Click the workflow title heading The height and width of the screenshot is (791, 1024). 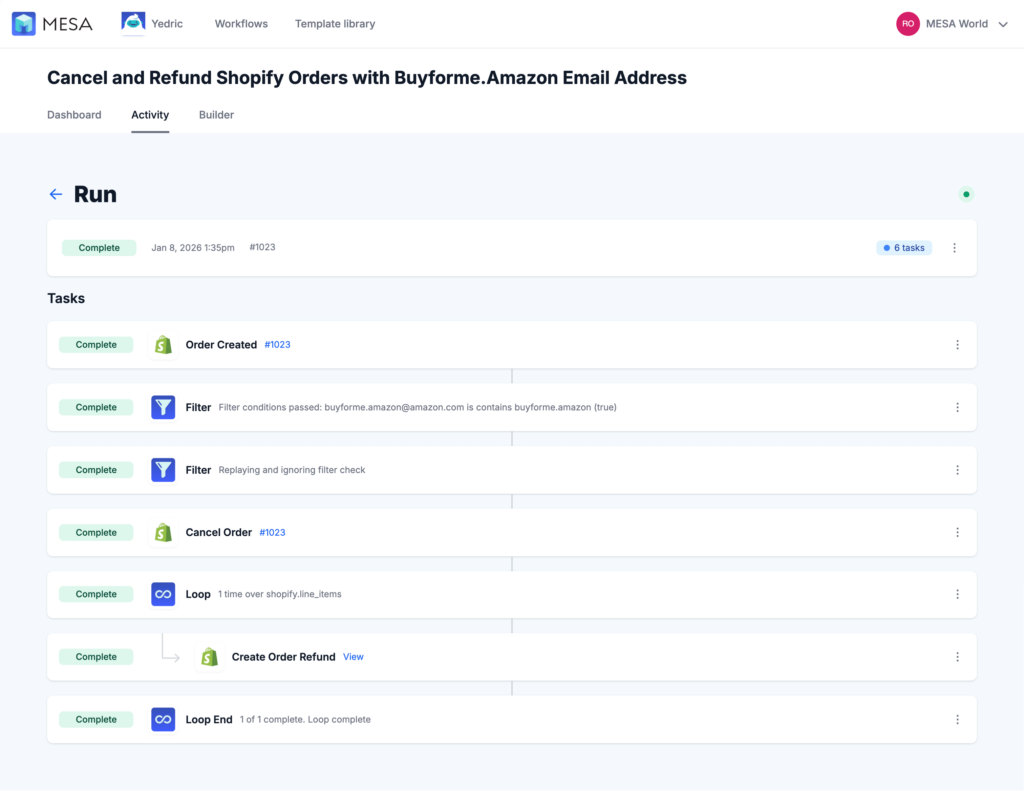(x=367, y=78)
